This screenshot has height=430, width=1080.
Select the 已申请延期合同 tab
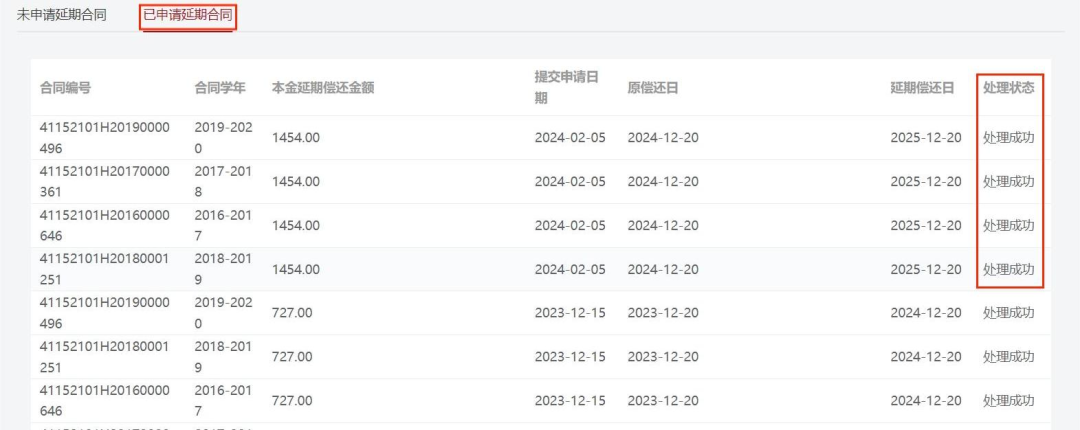(188, 16)
